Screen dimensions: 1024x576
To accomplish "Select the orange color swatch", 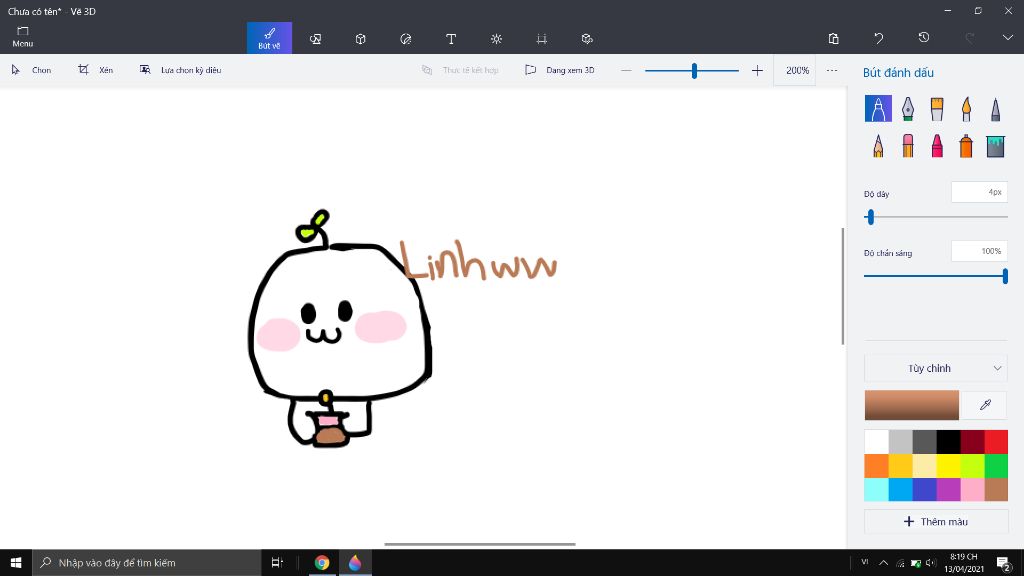I will (x=876, y=466).
